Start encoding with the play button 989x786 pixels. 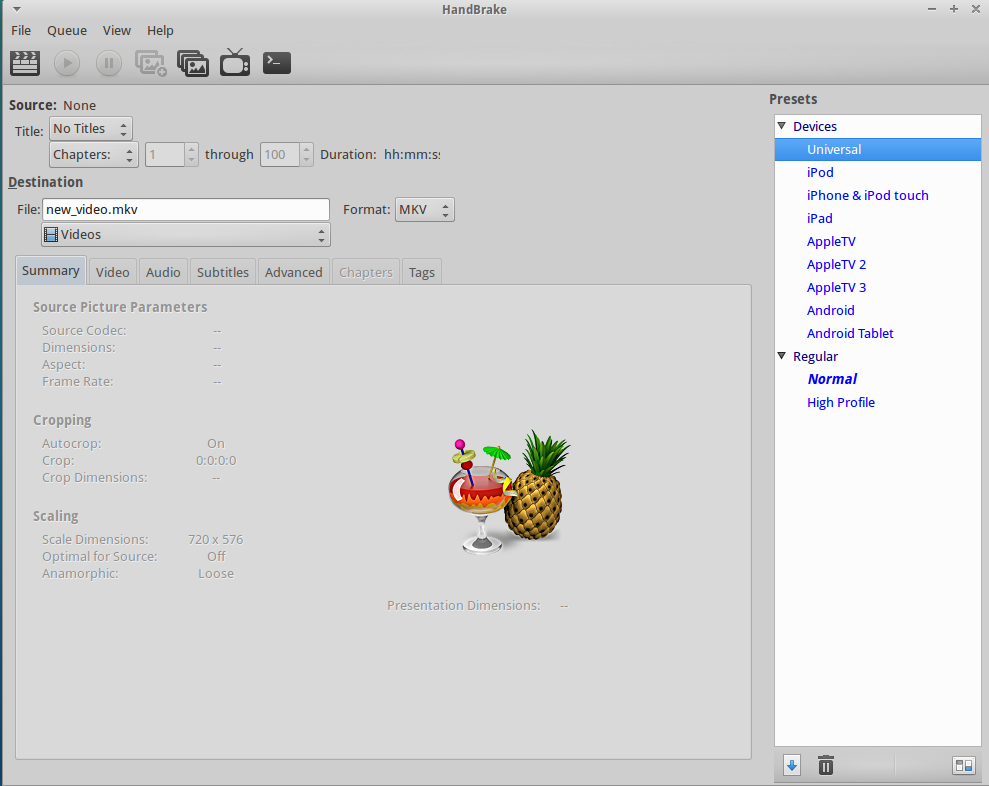point(67,63)
